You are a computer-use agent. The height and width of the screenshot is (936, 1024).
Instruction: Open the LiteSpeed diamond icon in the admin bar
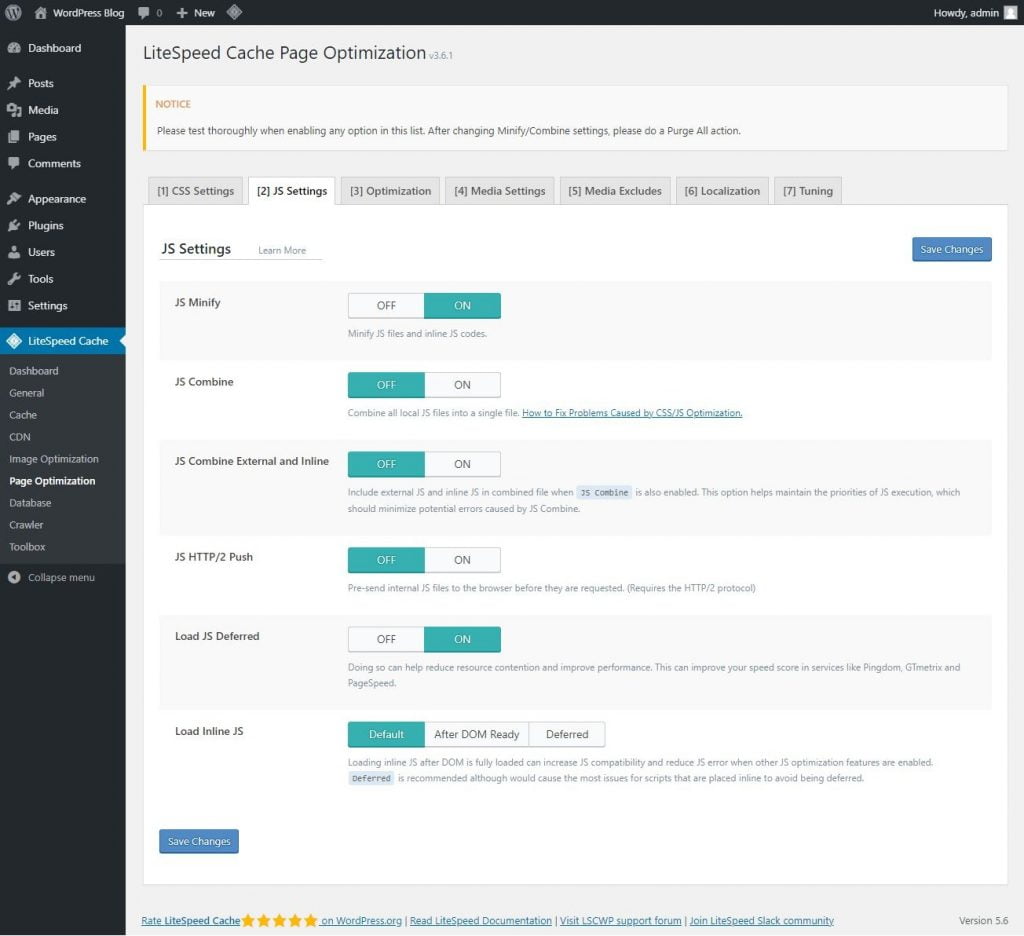click(x=234, y=12)
